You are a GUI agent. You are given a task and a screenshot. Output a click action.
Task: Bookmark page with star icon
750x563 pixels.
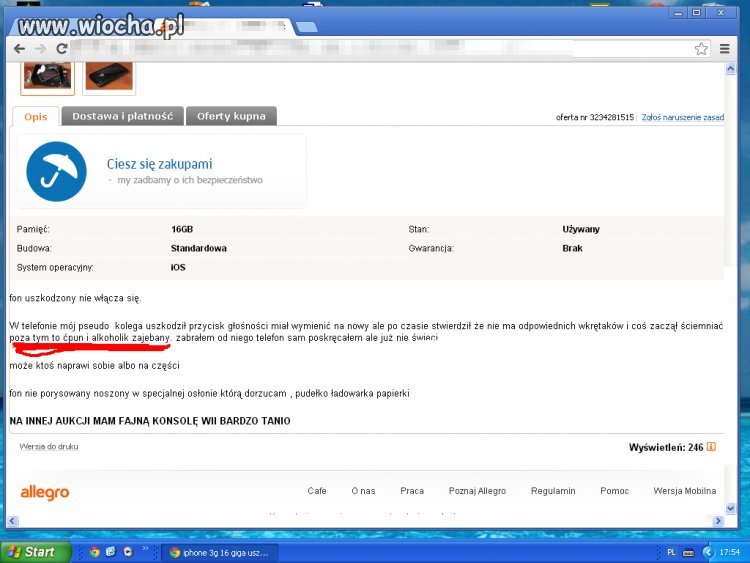coord(701,49)
